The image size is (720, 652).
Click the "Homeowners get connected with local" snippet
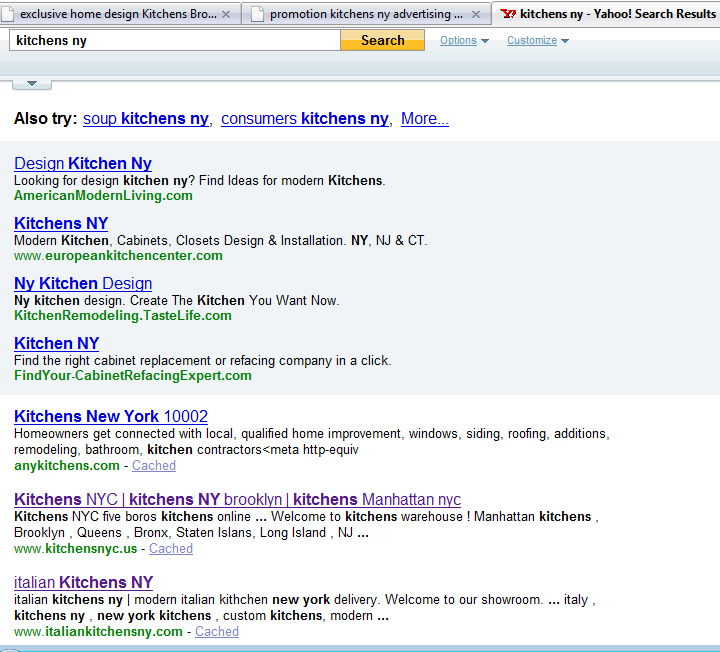[x=312, y=441]
